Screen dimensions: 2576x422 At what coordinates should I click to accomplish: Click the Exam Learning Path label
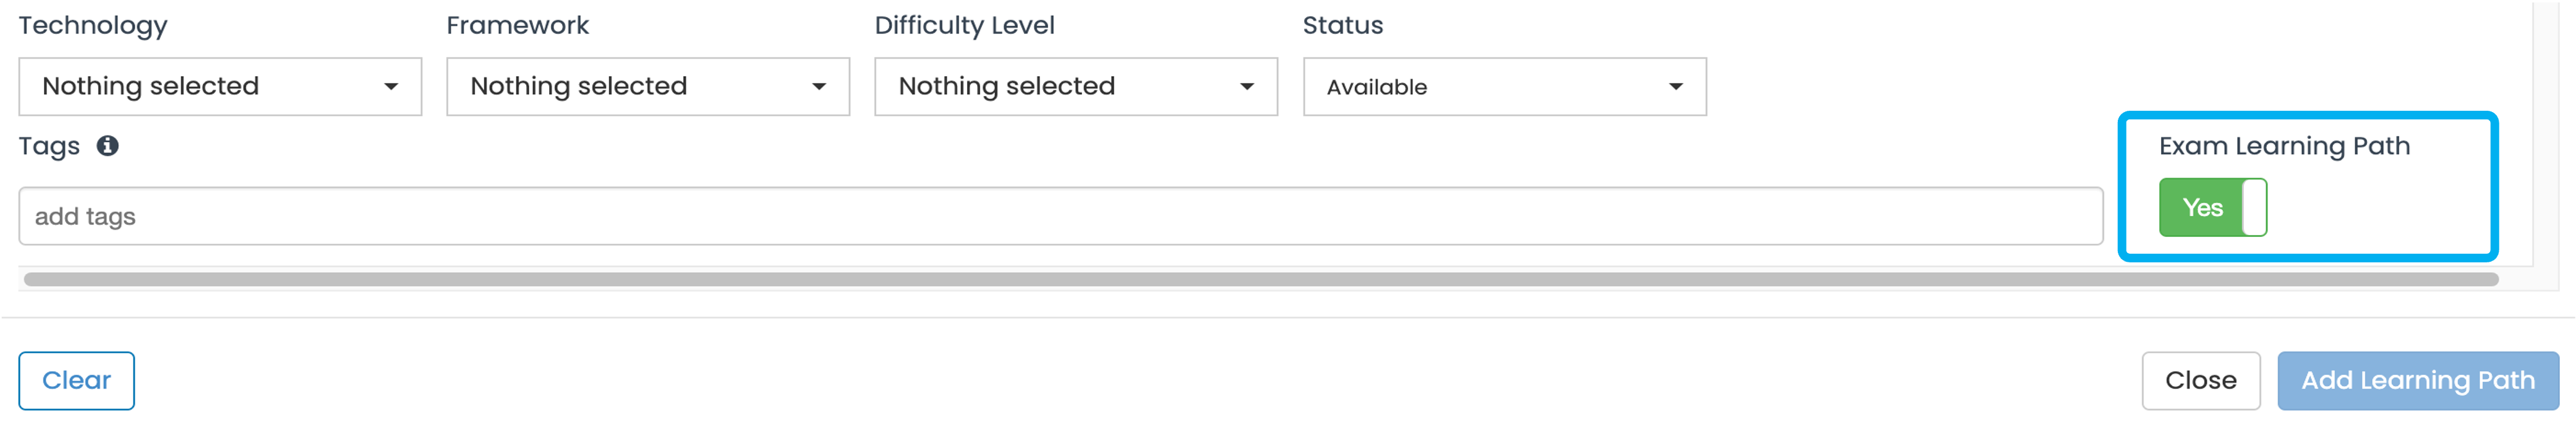coord(2284,146)
